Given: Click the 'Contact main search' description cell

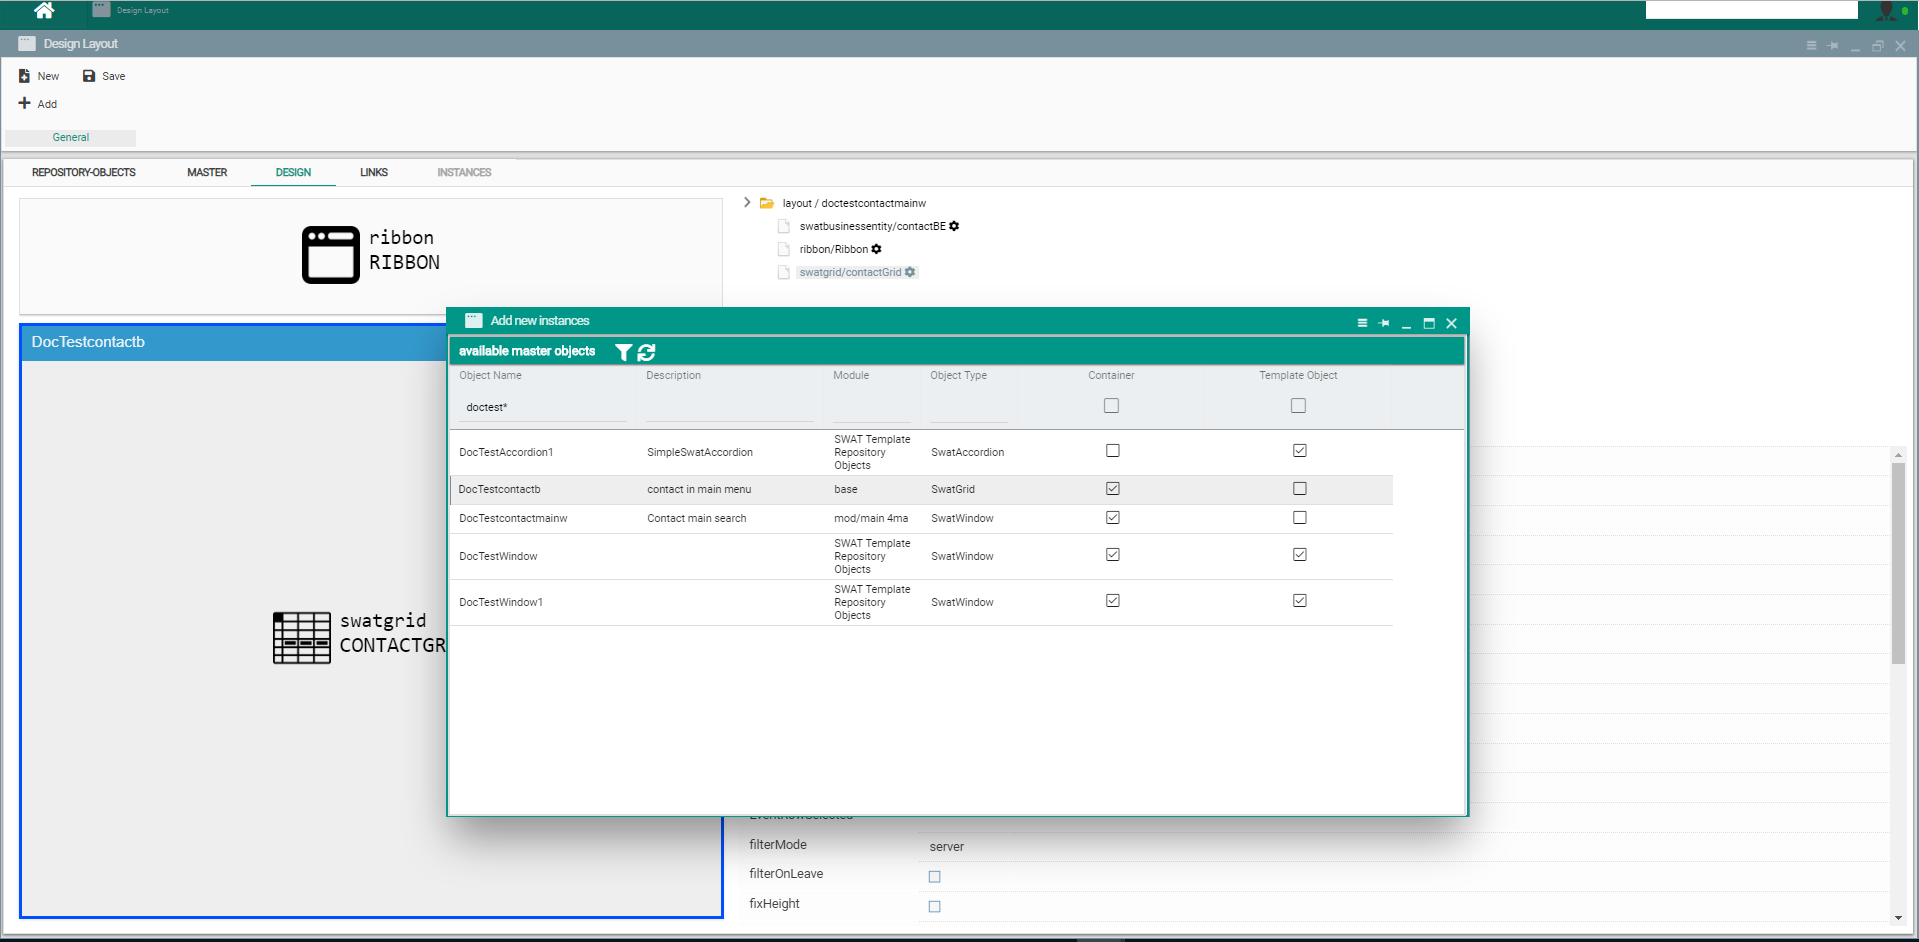Looking at the screenshot, I should [x=696, y=518].
